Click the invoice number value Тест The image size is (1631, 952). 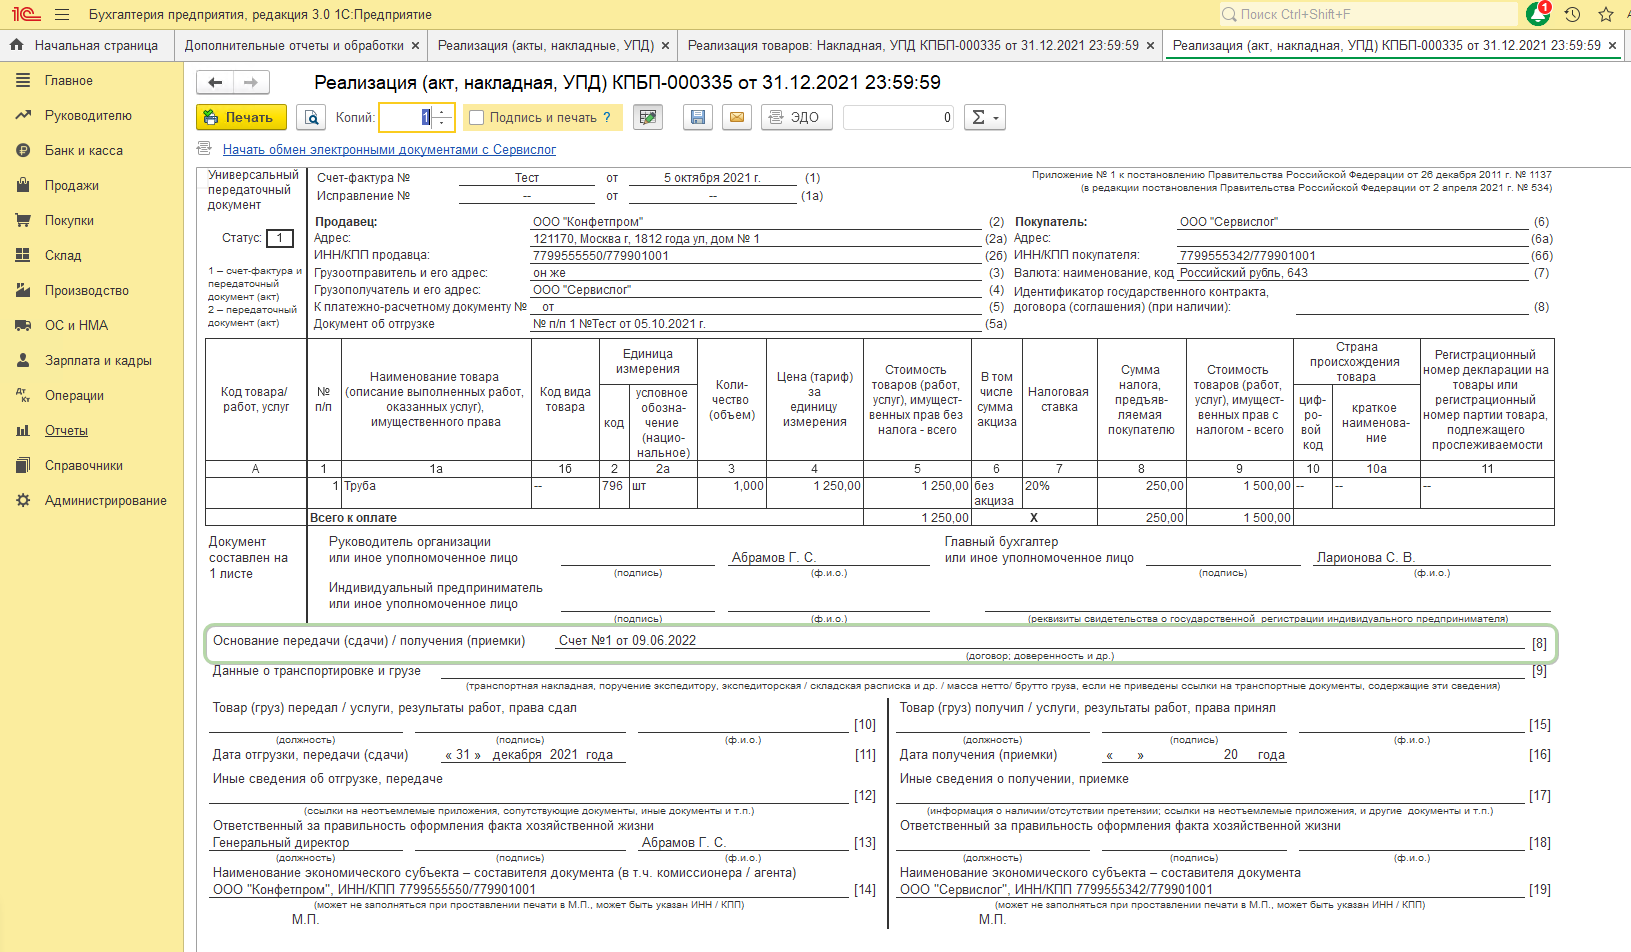click(527, 178)
